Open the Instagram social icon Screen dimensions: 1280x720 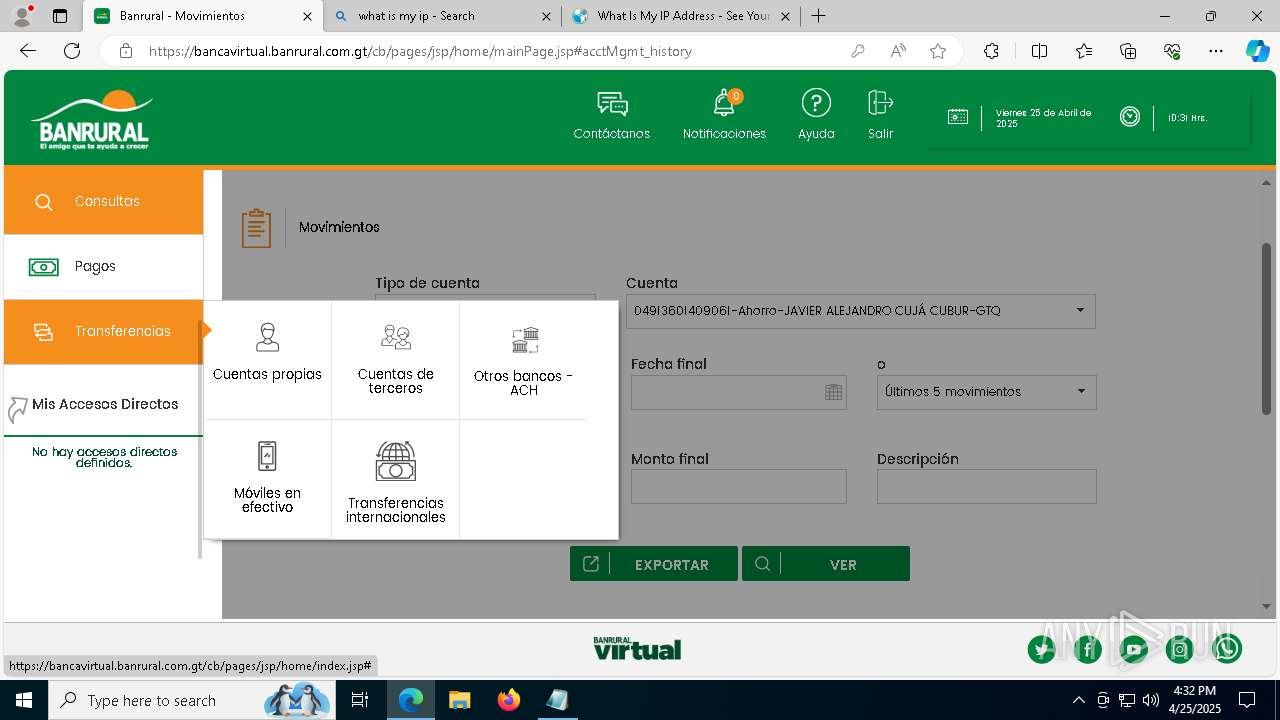1180,649
